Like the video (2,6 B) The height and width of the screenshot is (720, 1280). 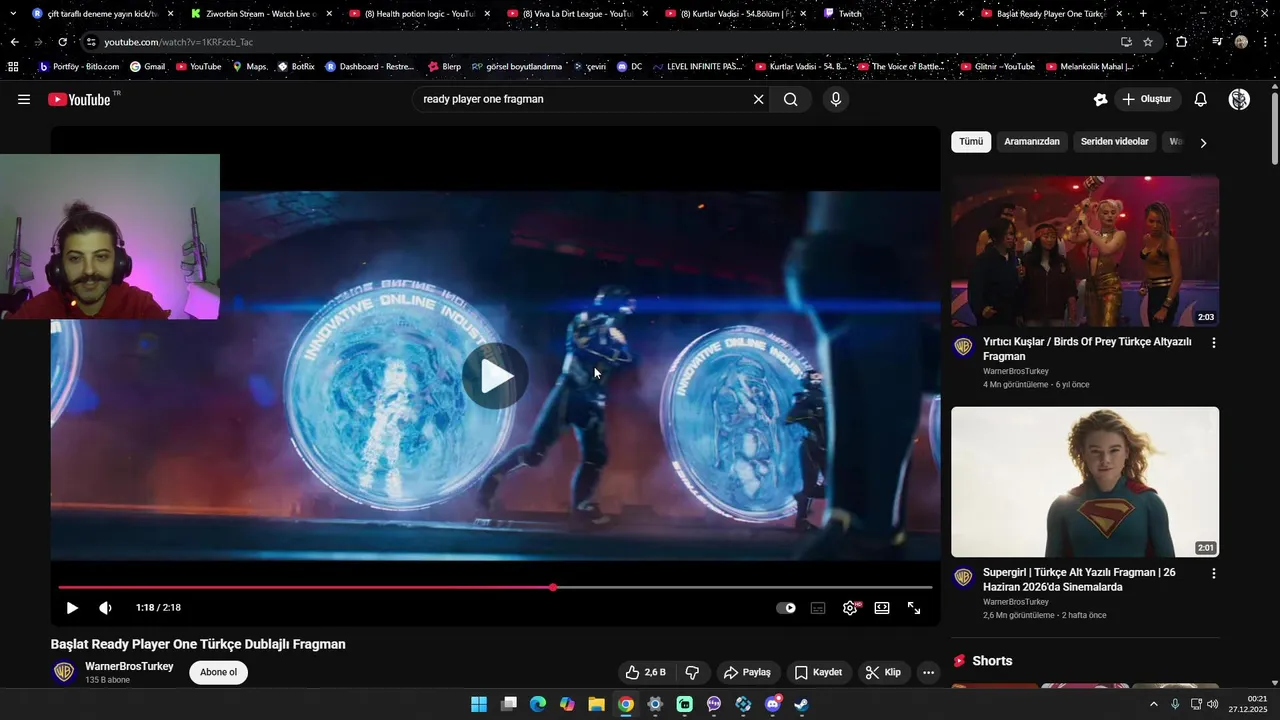point(645,672)
